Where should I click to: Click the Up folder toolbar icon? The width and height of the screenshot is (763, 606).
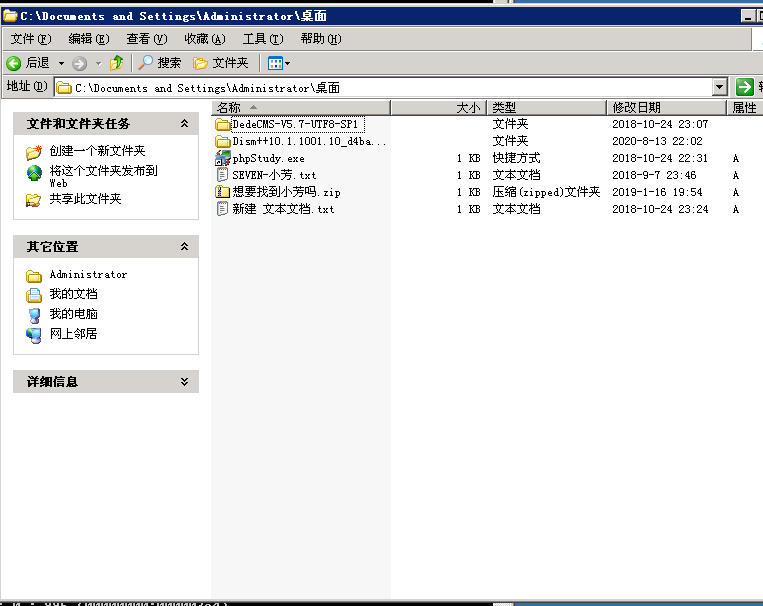coord(117,63)
